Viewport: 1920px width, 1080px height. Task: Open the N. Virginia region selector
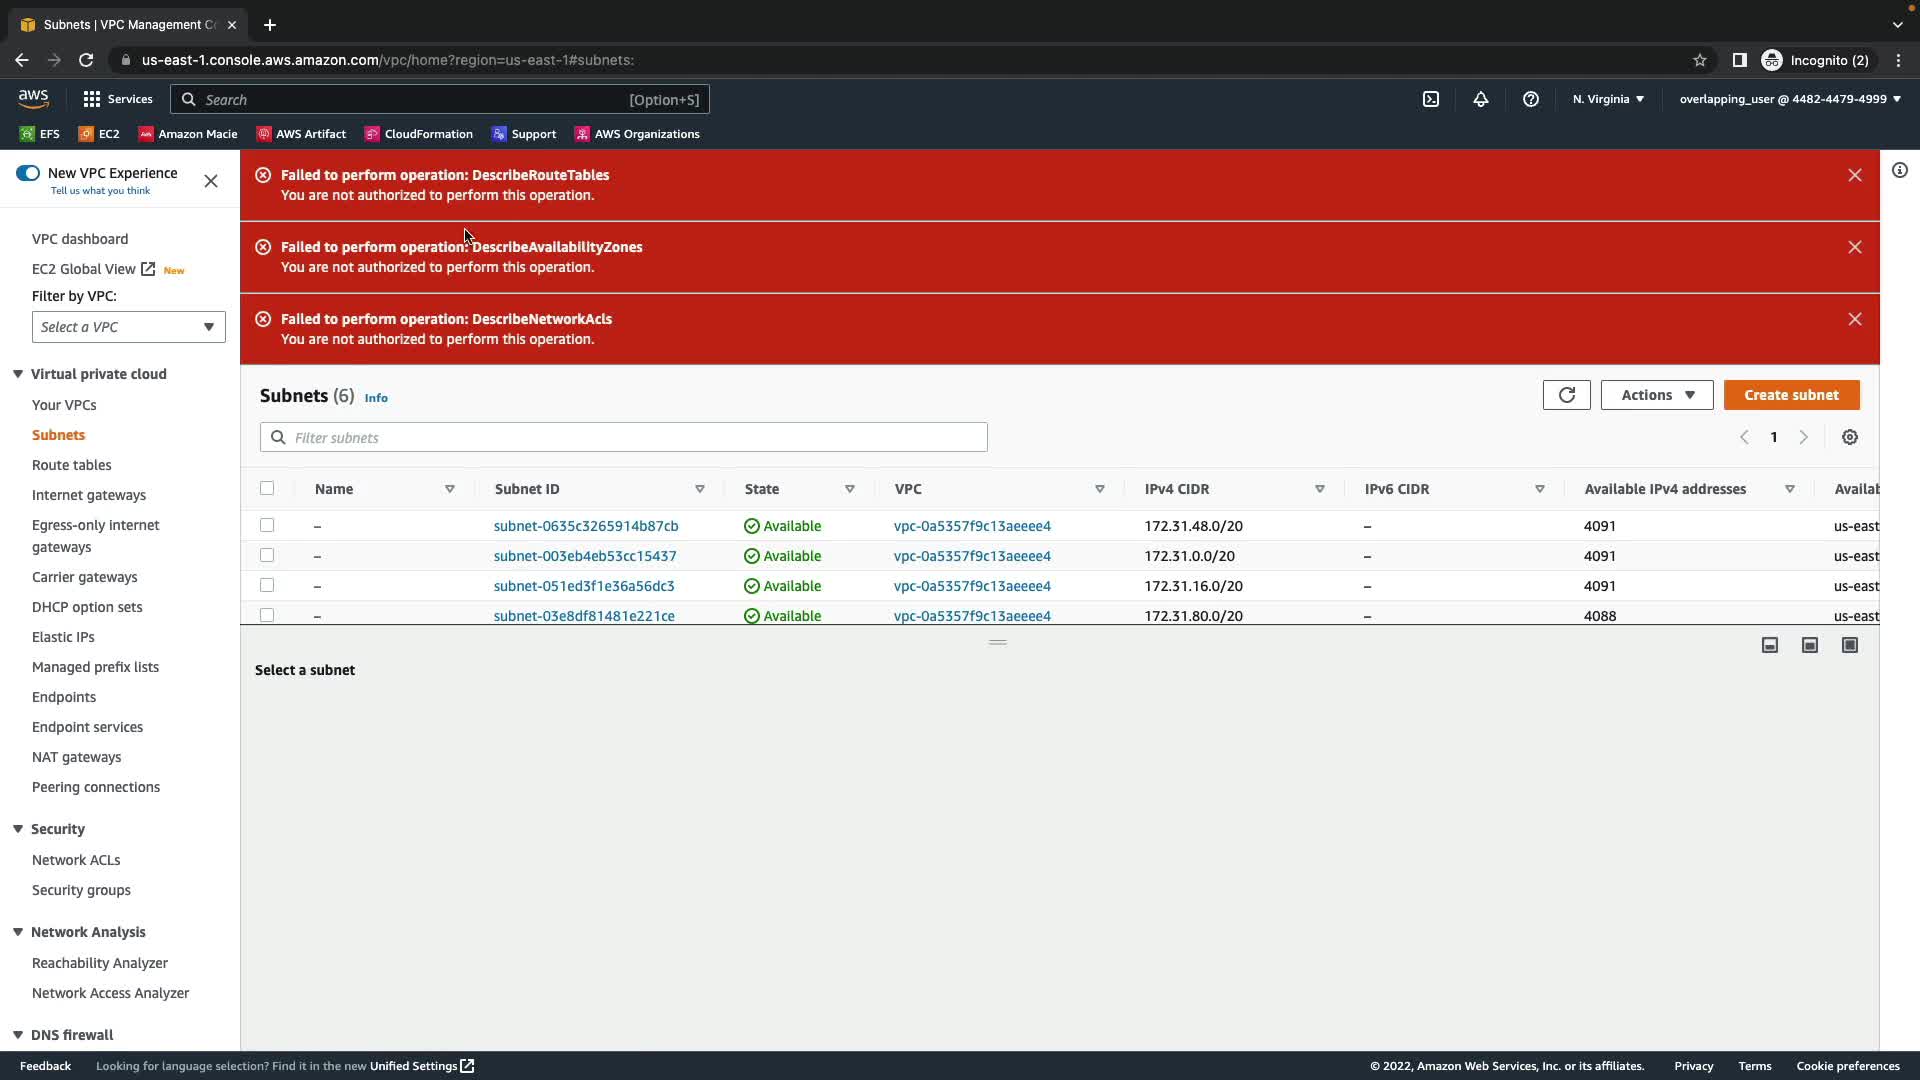point(1608,99)
